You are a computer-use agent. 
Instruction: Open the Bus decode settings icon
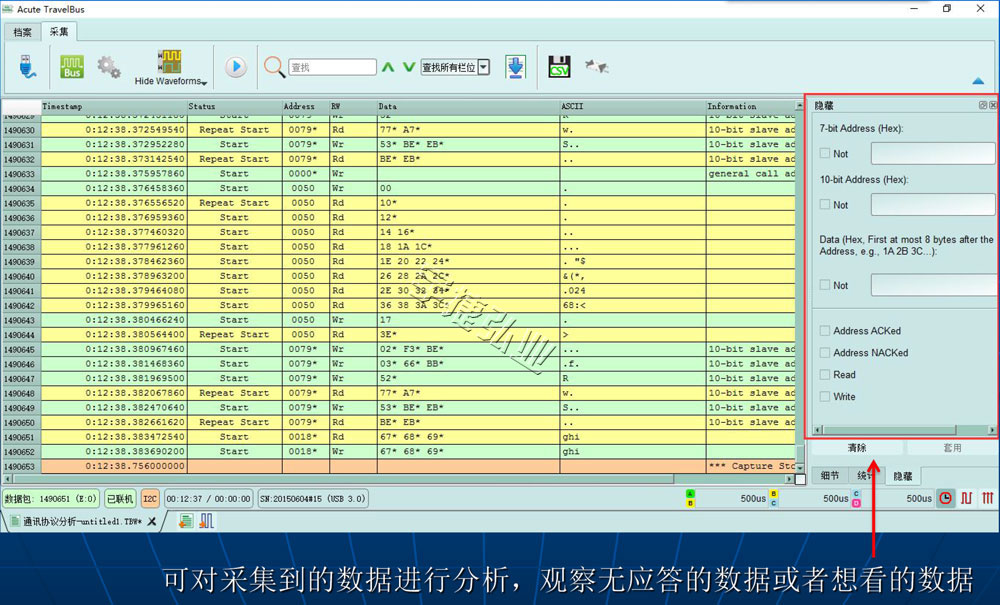pyautogui.click(x=72, y=66)
